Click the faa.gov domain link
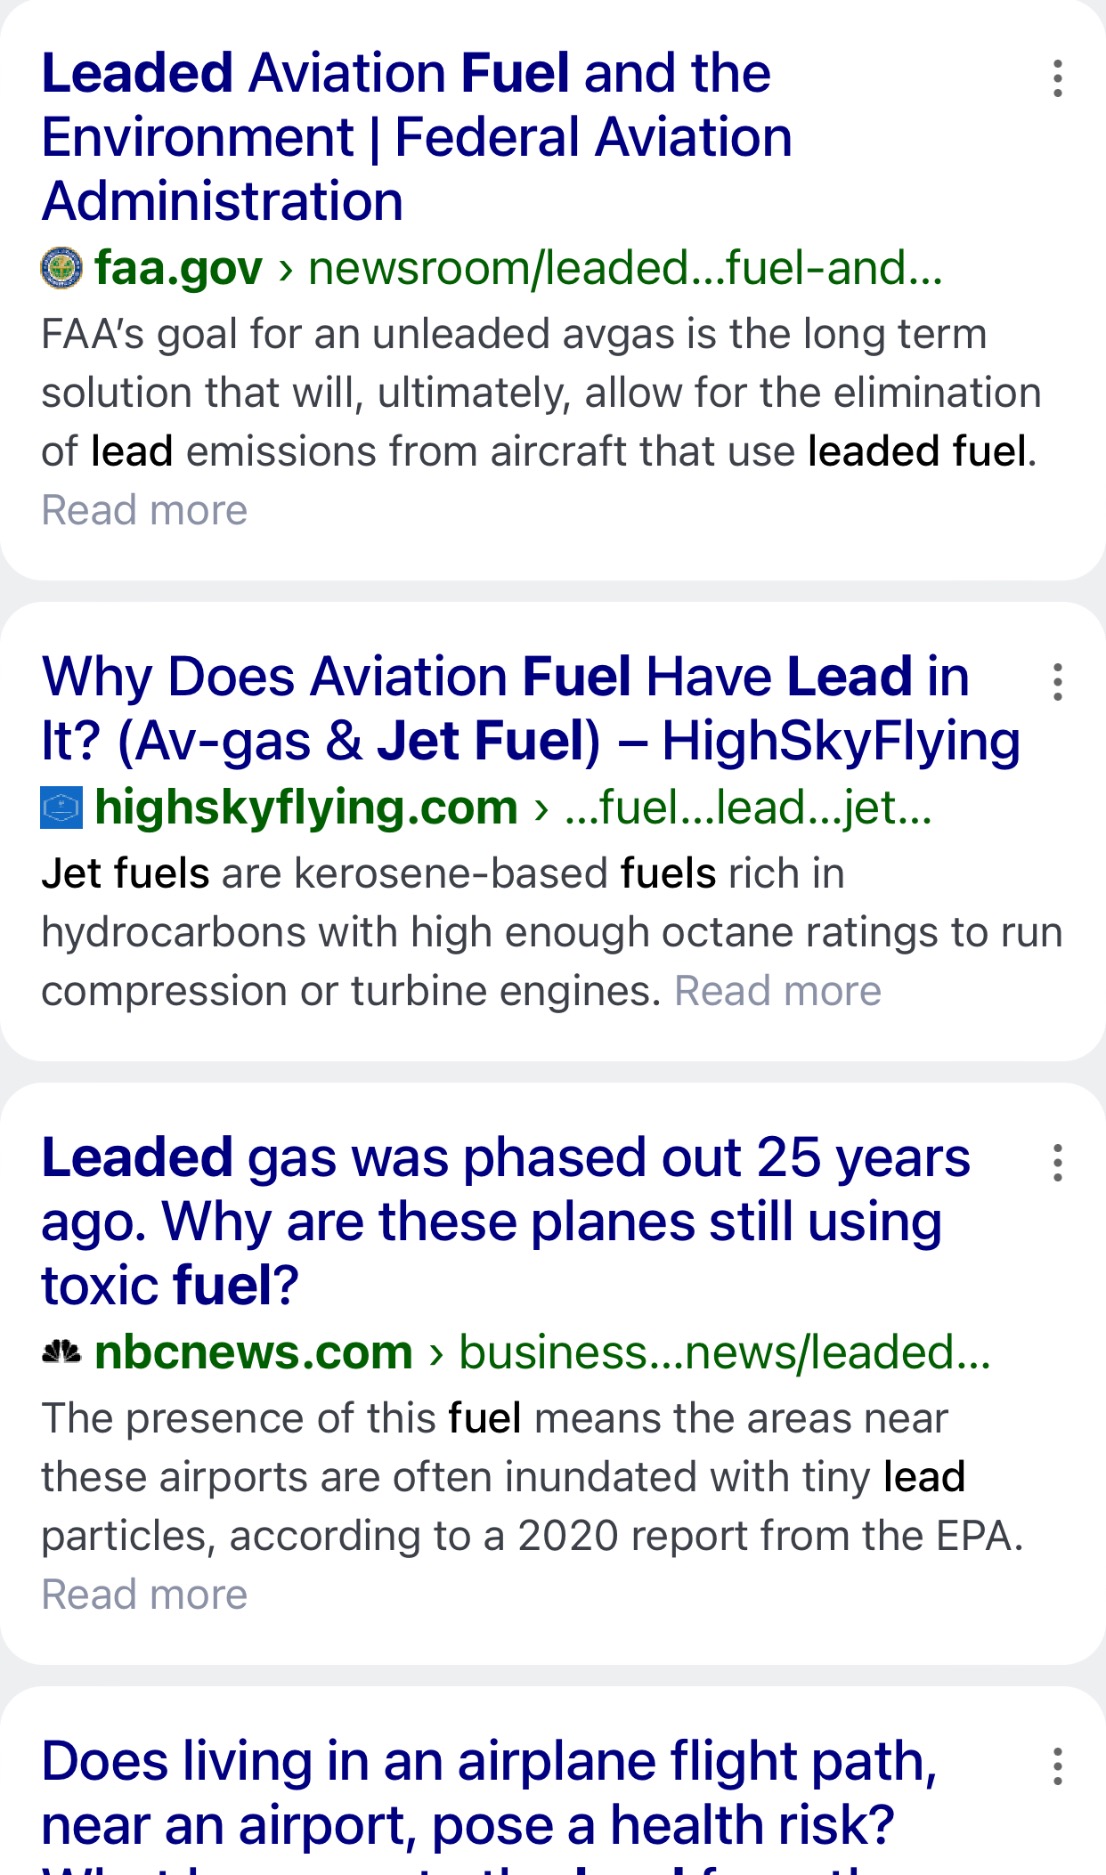Screen dimensions: 1106x1875 (178, 268)
